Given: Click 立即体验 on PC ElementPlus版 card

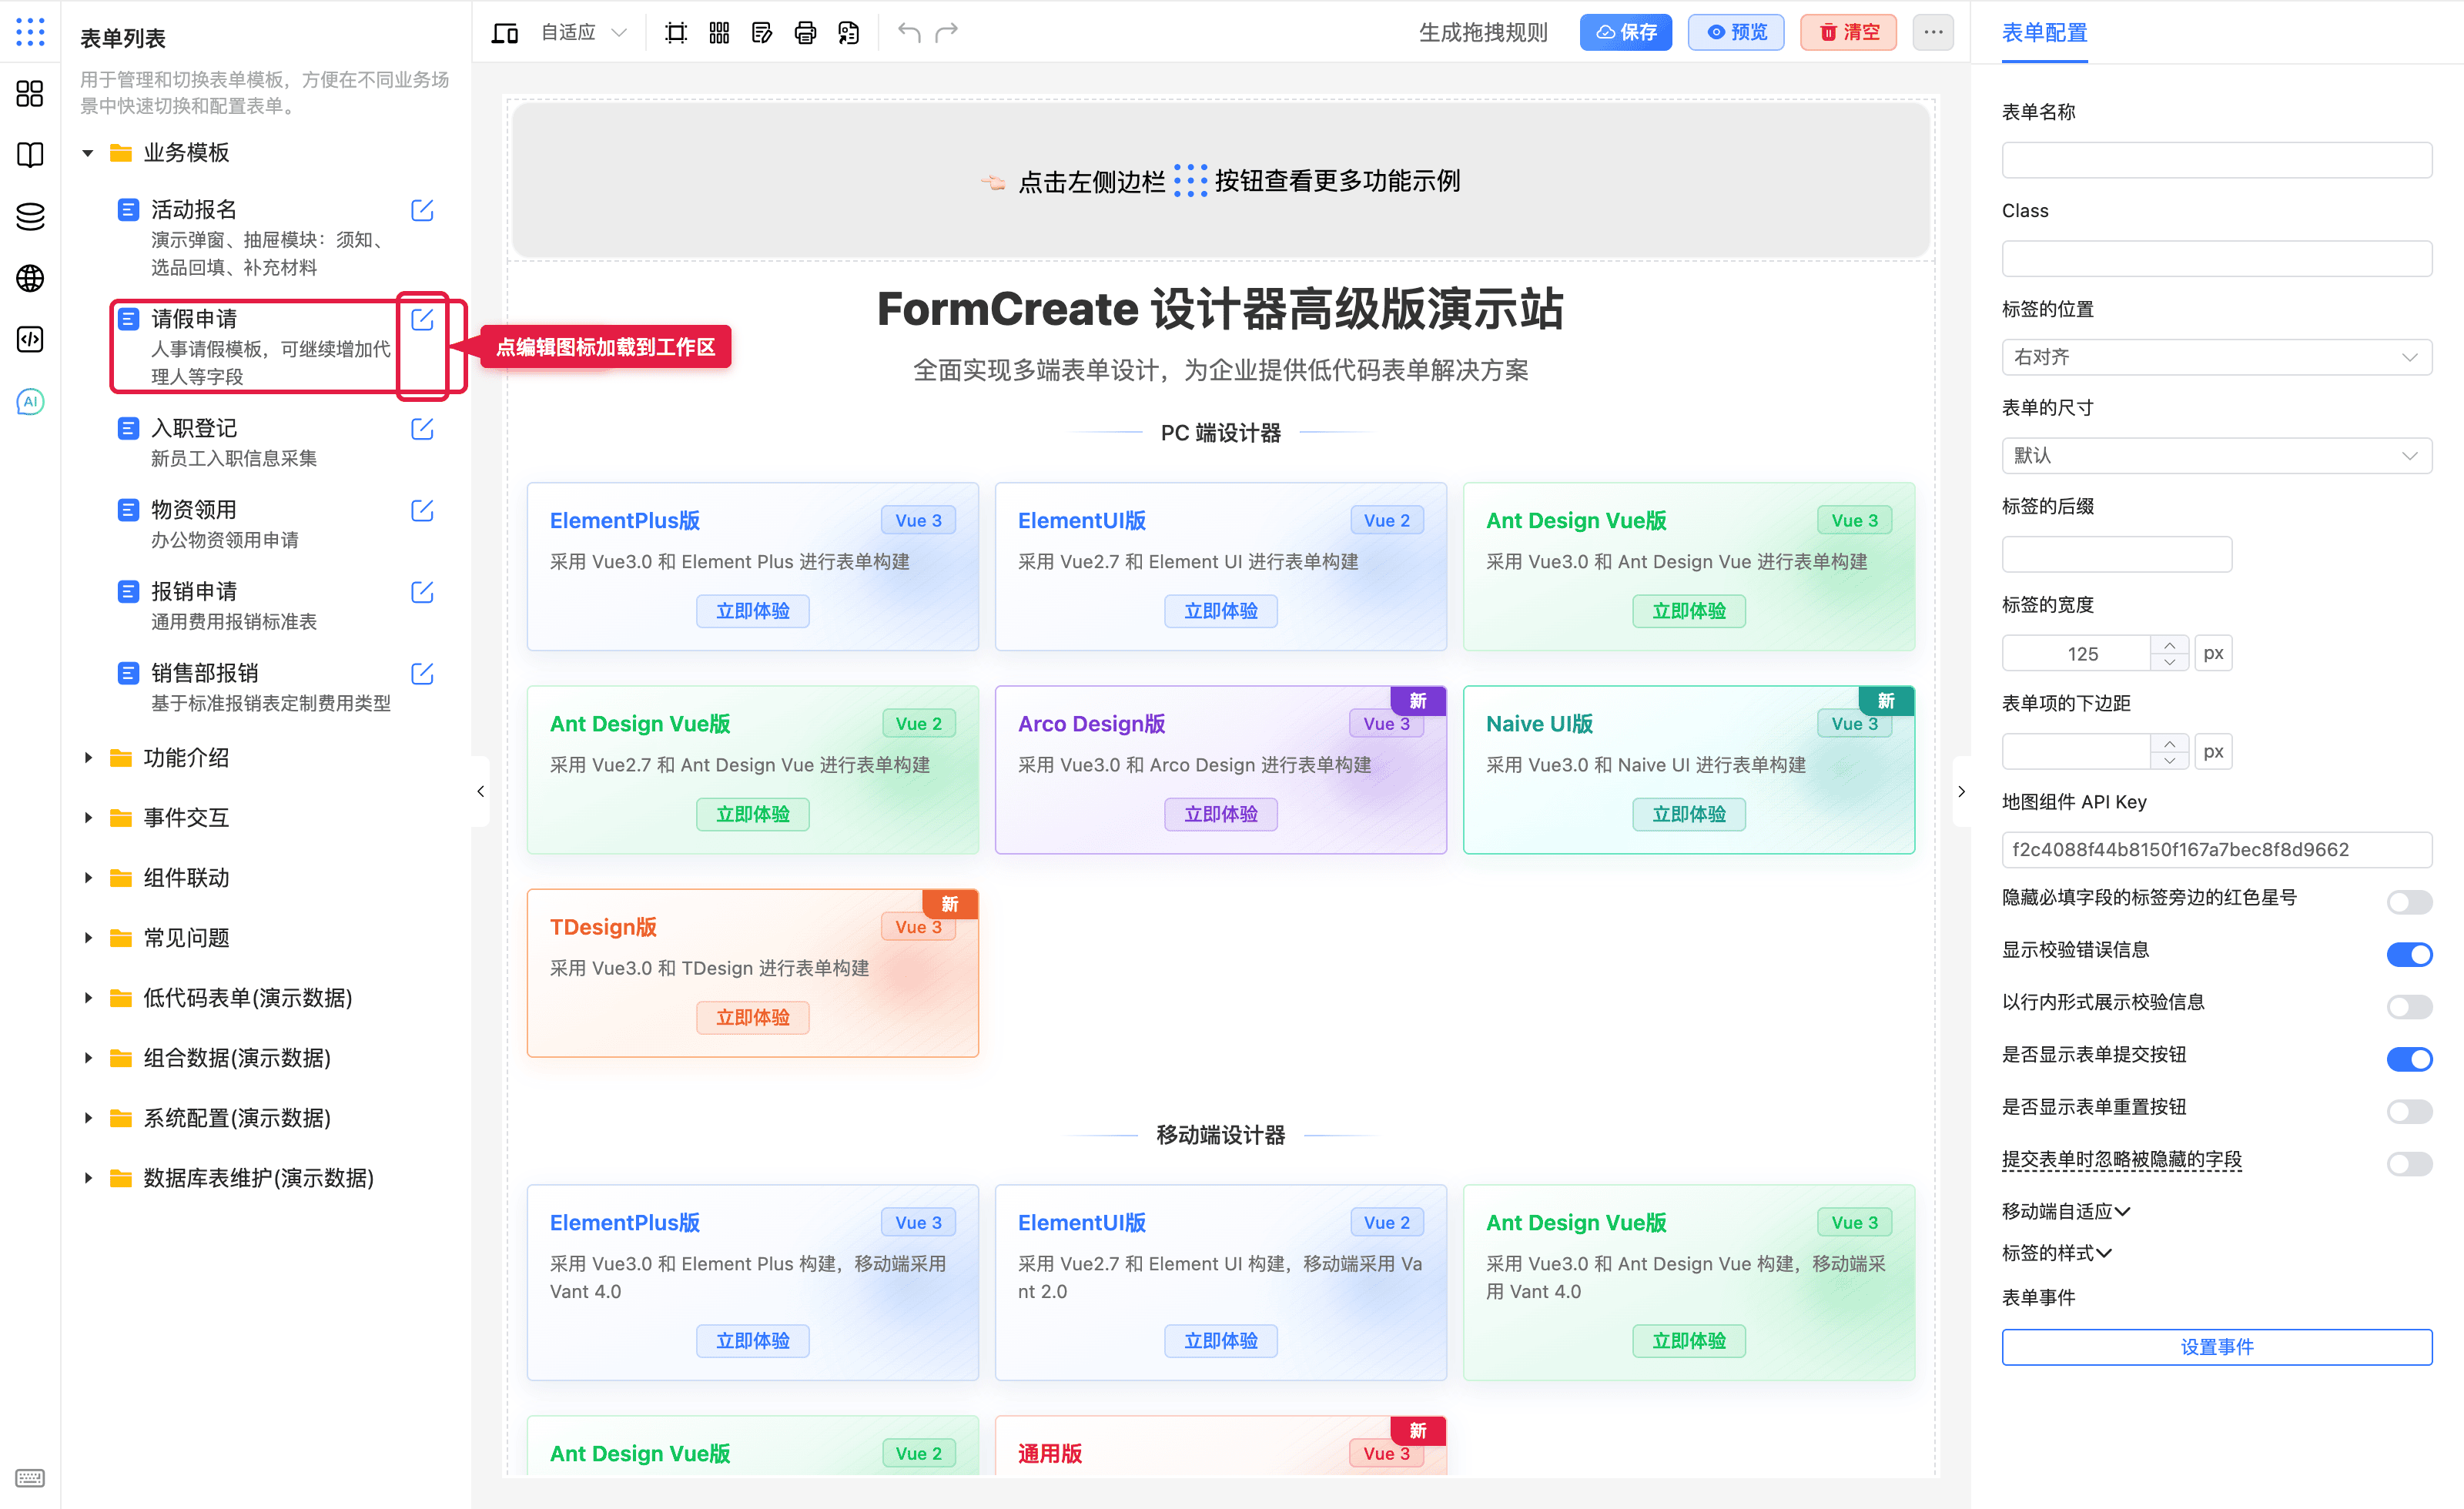Looking at the screenshot, I should 752,610.
